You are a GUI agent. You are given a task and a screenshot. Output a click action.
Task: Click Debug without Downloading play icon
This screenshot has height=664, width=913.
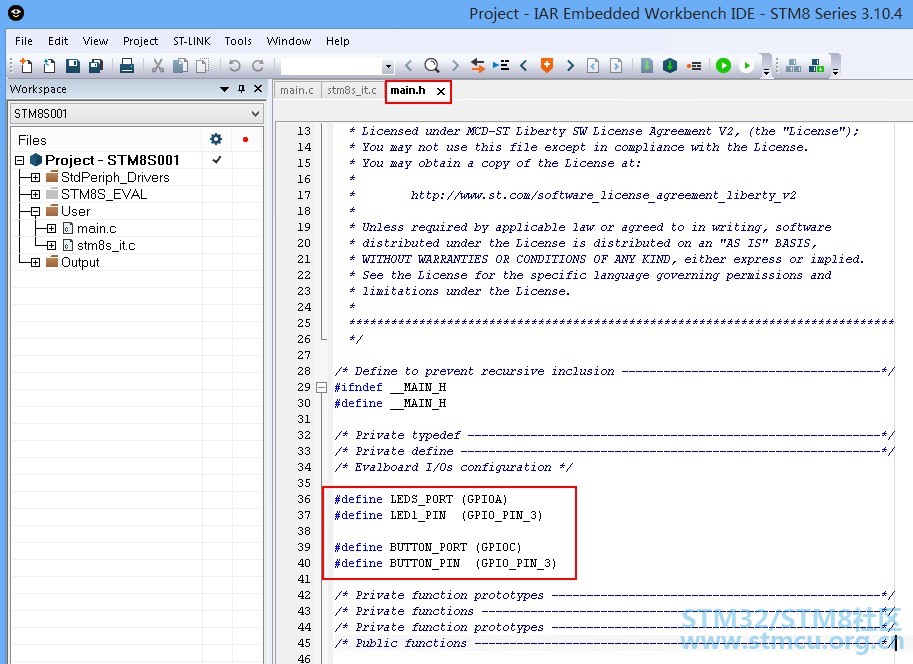click(x=746, y=65)
